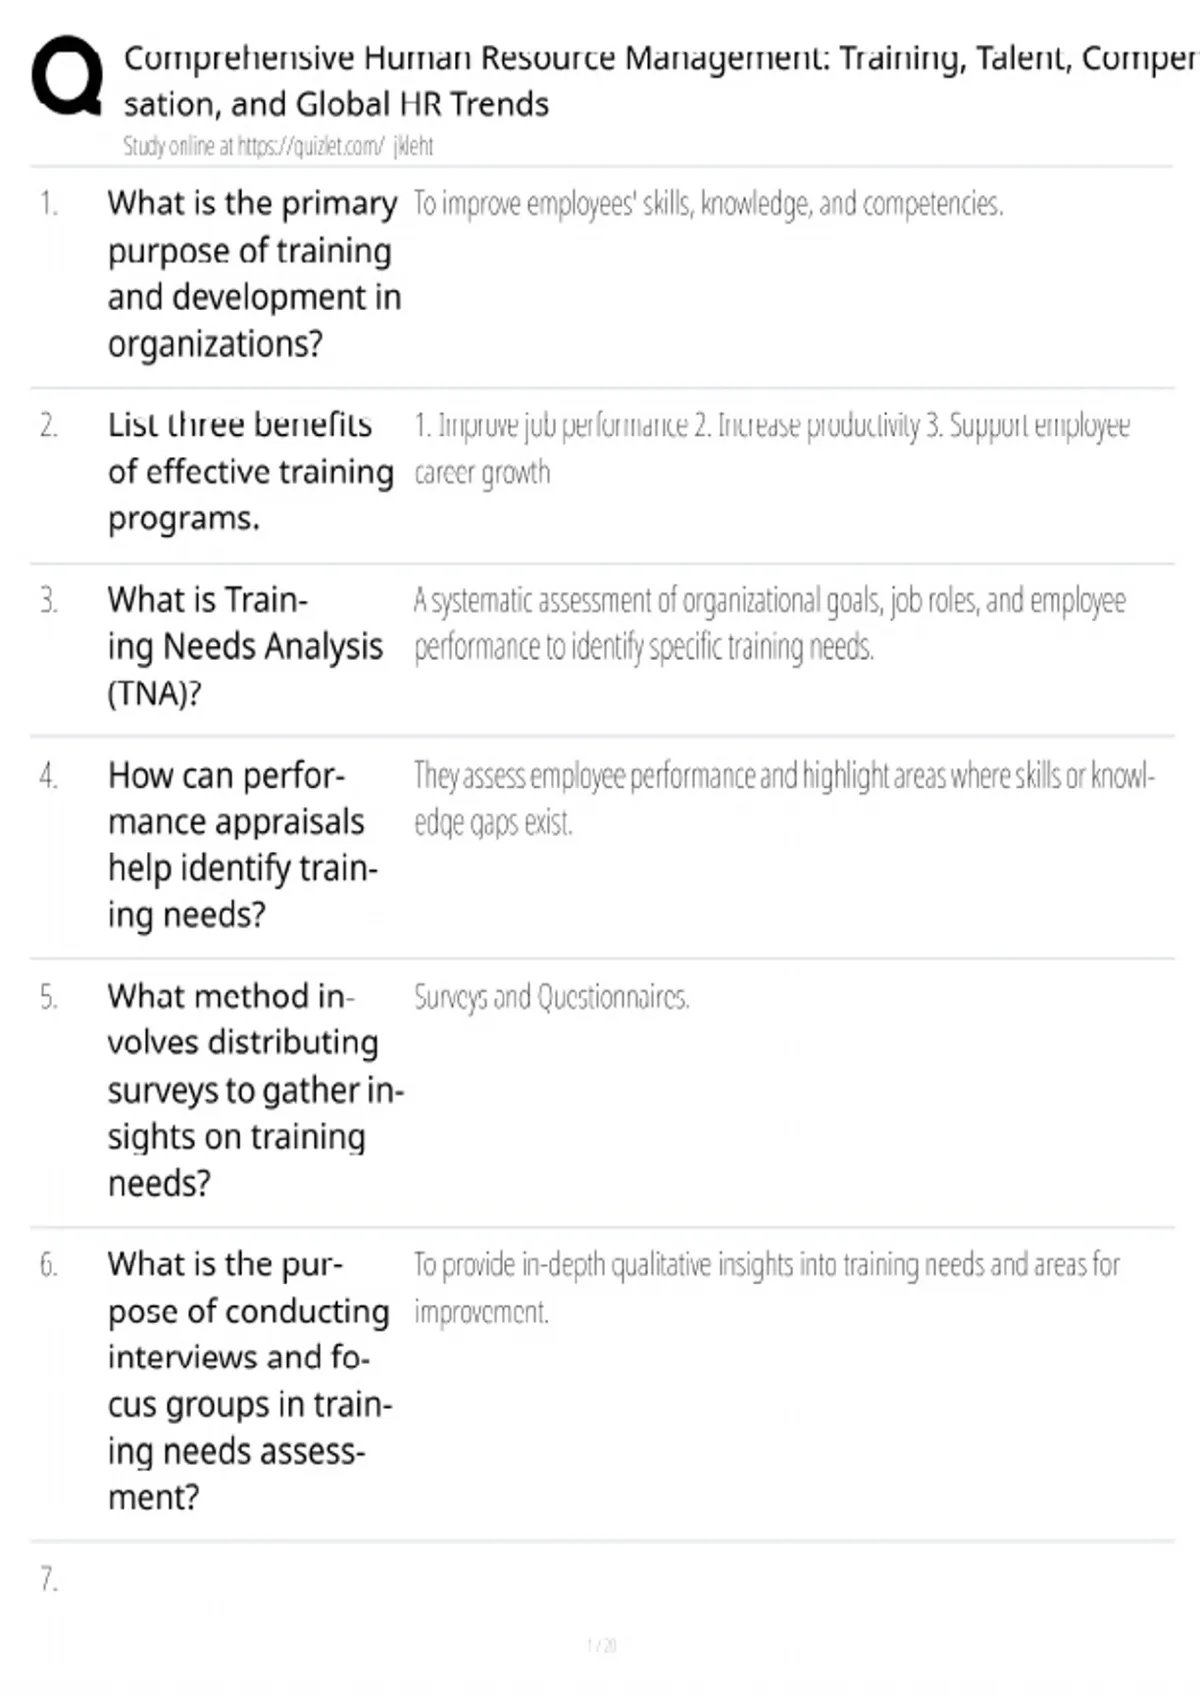Image resolution: width=1200 pixels, height=1700 pixels.
Task: Select question 2 listing three benefits
Action: [x=251, y=471]
